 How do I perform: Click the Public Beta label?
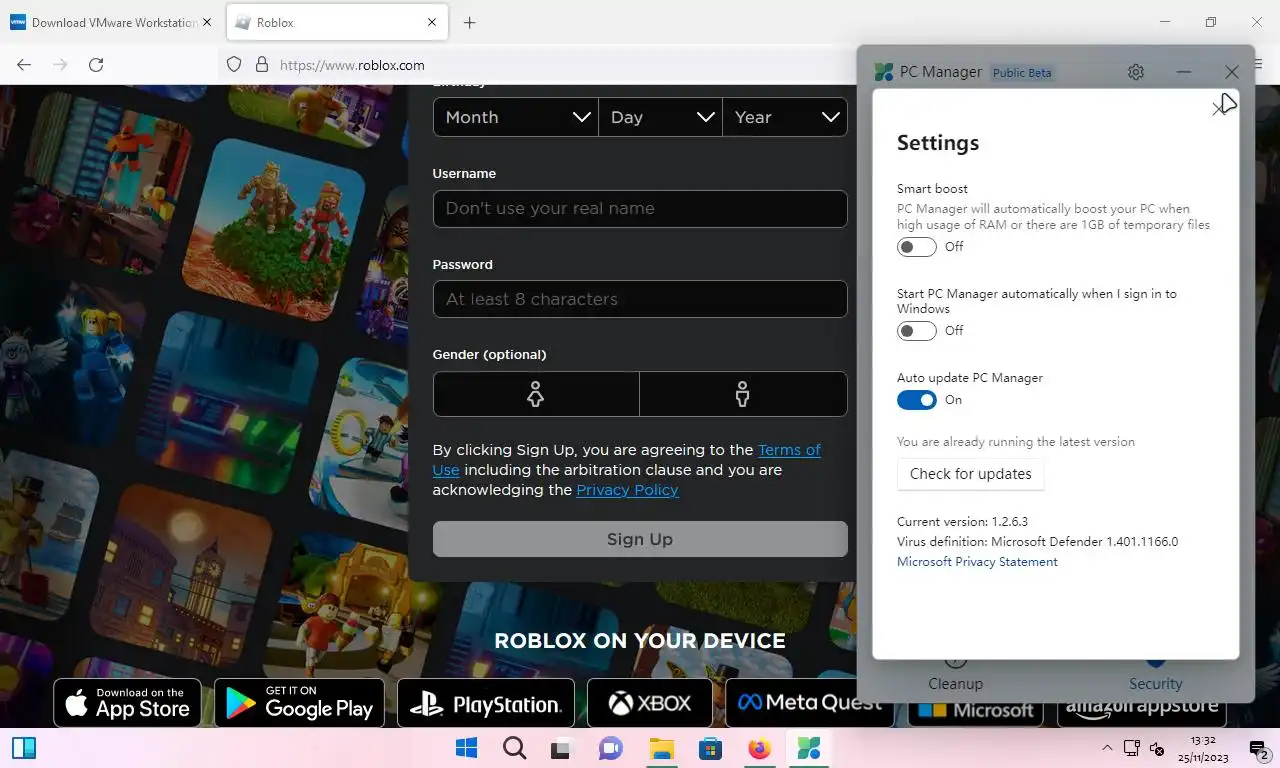[1021, 72]
